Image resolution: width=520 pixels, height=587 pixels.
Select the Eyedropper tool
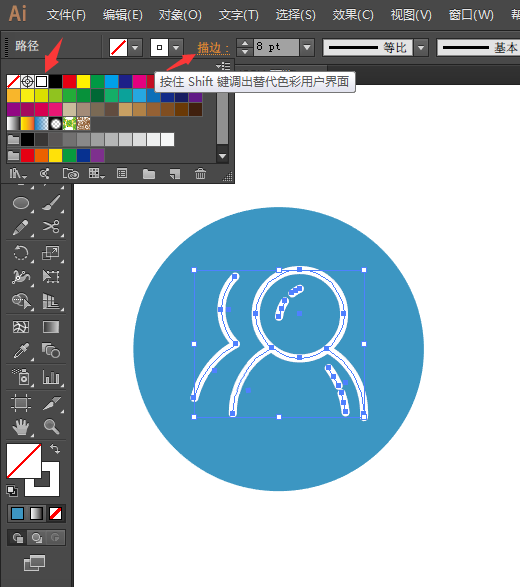click(21, 351)
